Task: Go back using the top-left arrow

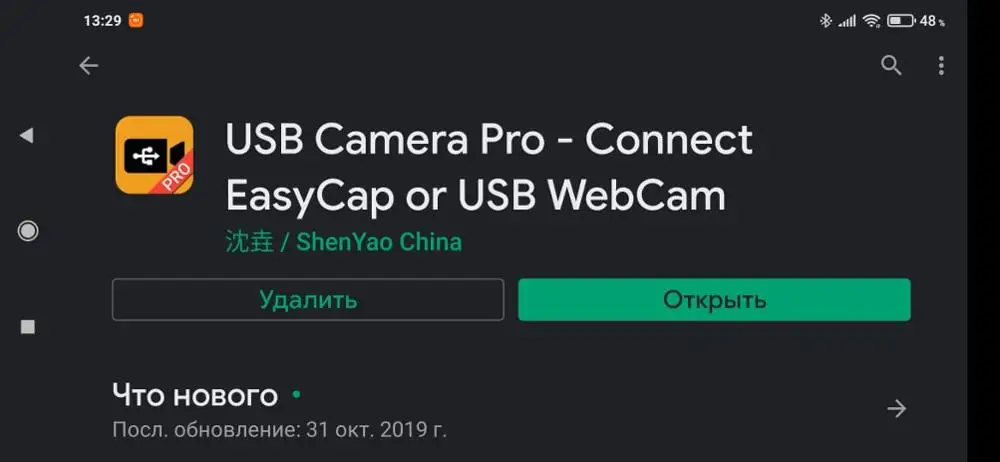Action: [89, 65]
